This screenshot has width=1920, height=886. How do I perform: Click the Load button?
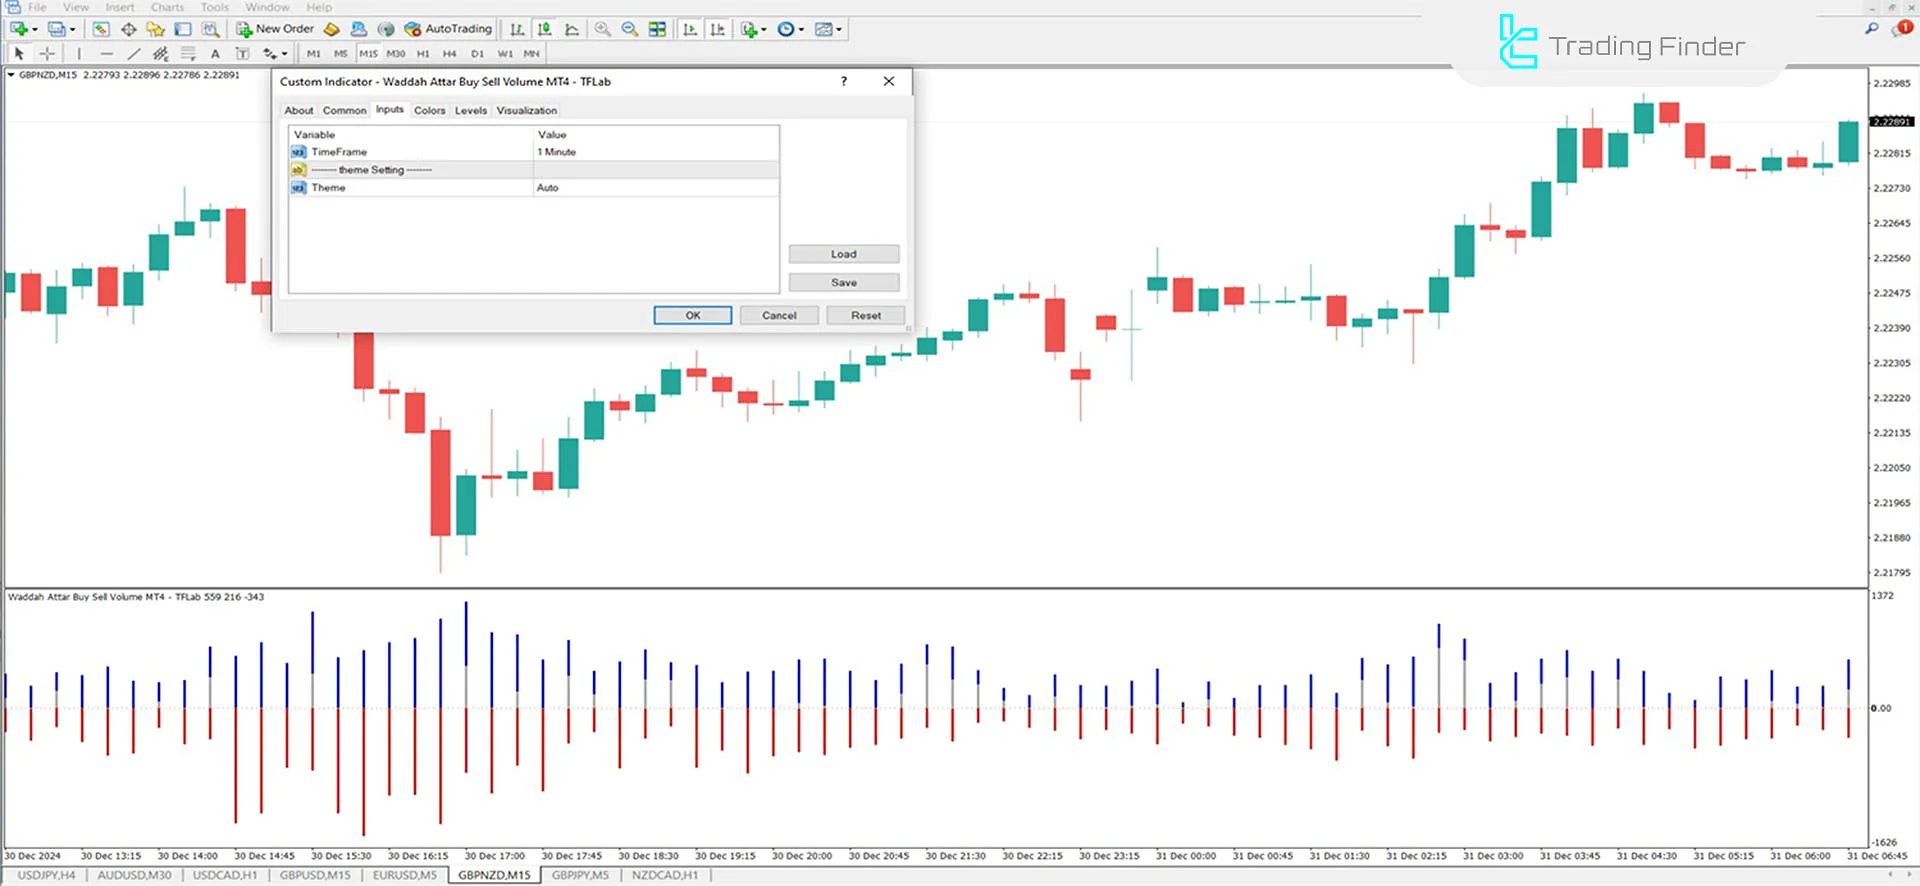coord(844,254)
